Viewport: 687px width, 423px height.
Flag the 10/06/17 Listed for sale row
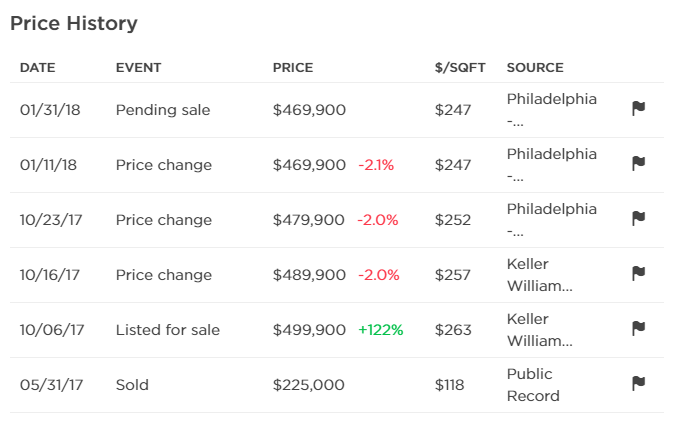638,329
